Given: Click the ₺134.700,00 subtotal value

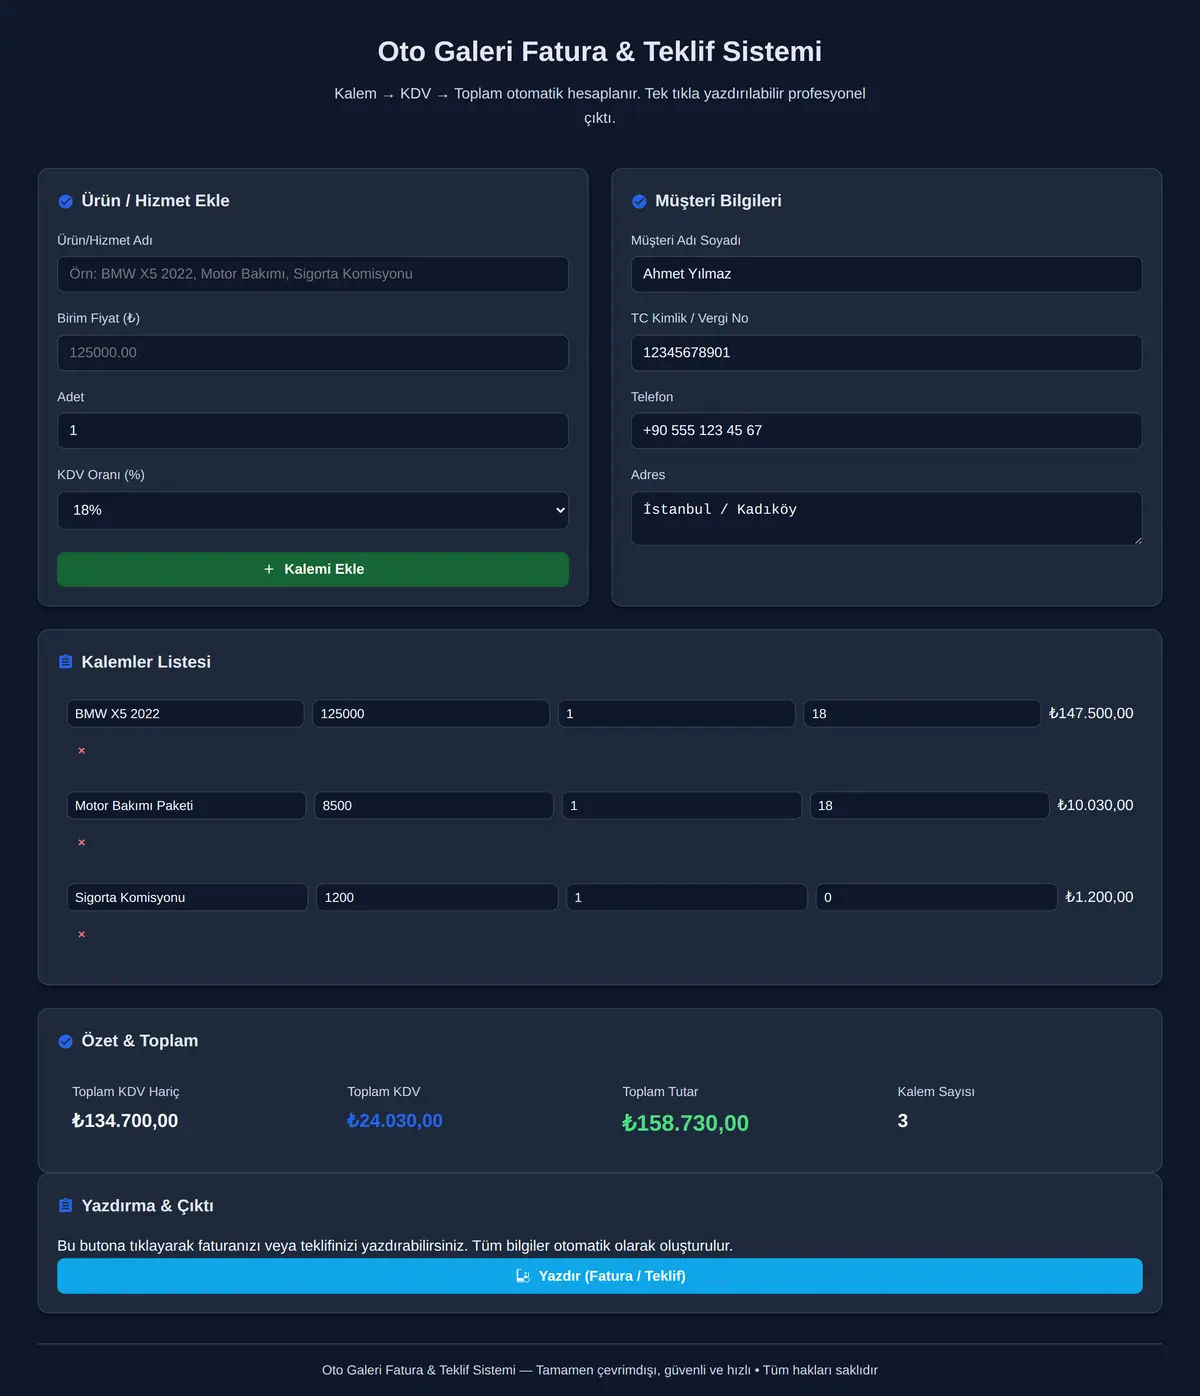Looking at the screenshot, I should (125, 1121).
